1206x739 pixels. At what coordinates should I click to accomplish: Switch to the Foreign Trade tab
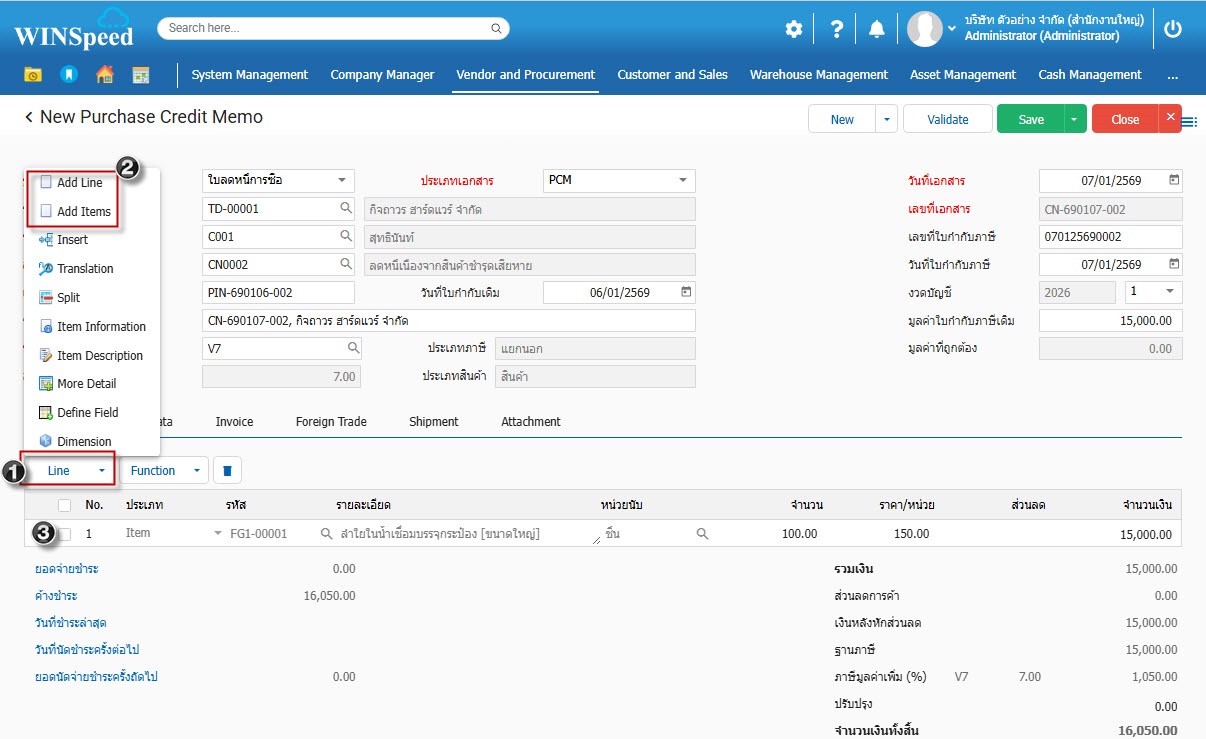tap(331, 422)
